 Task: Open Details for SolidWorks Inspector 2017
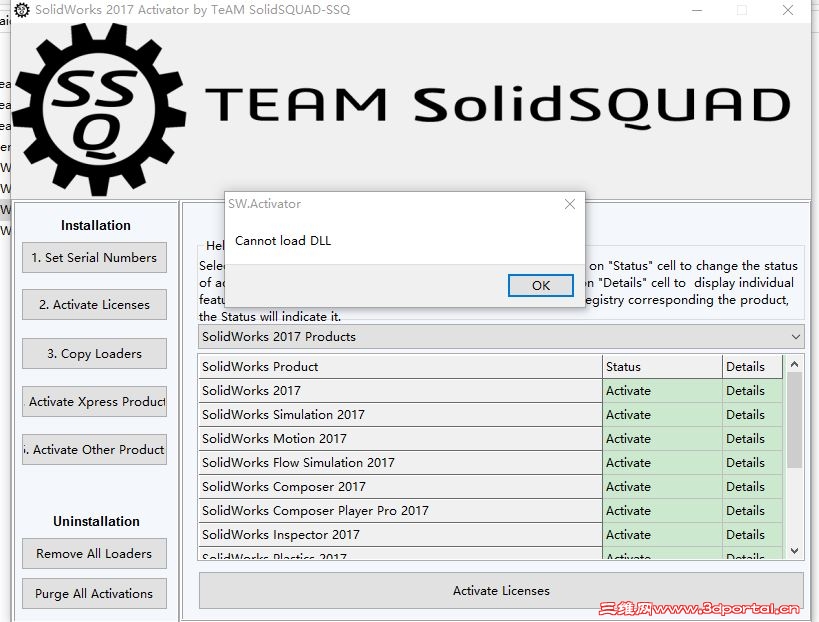pyautogui.click(x=753, y=535)
